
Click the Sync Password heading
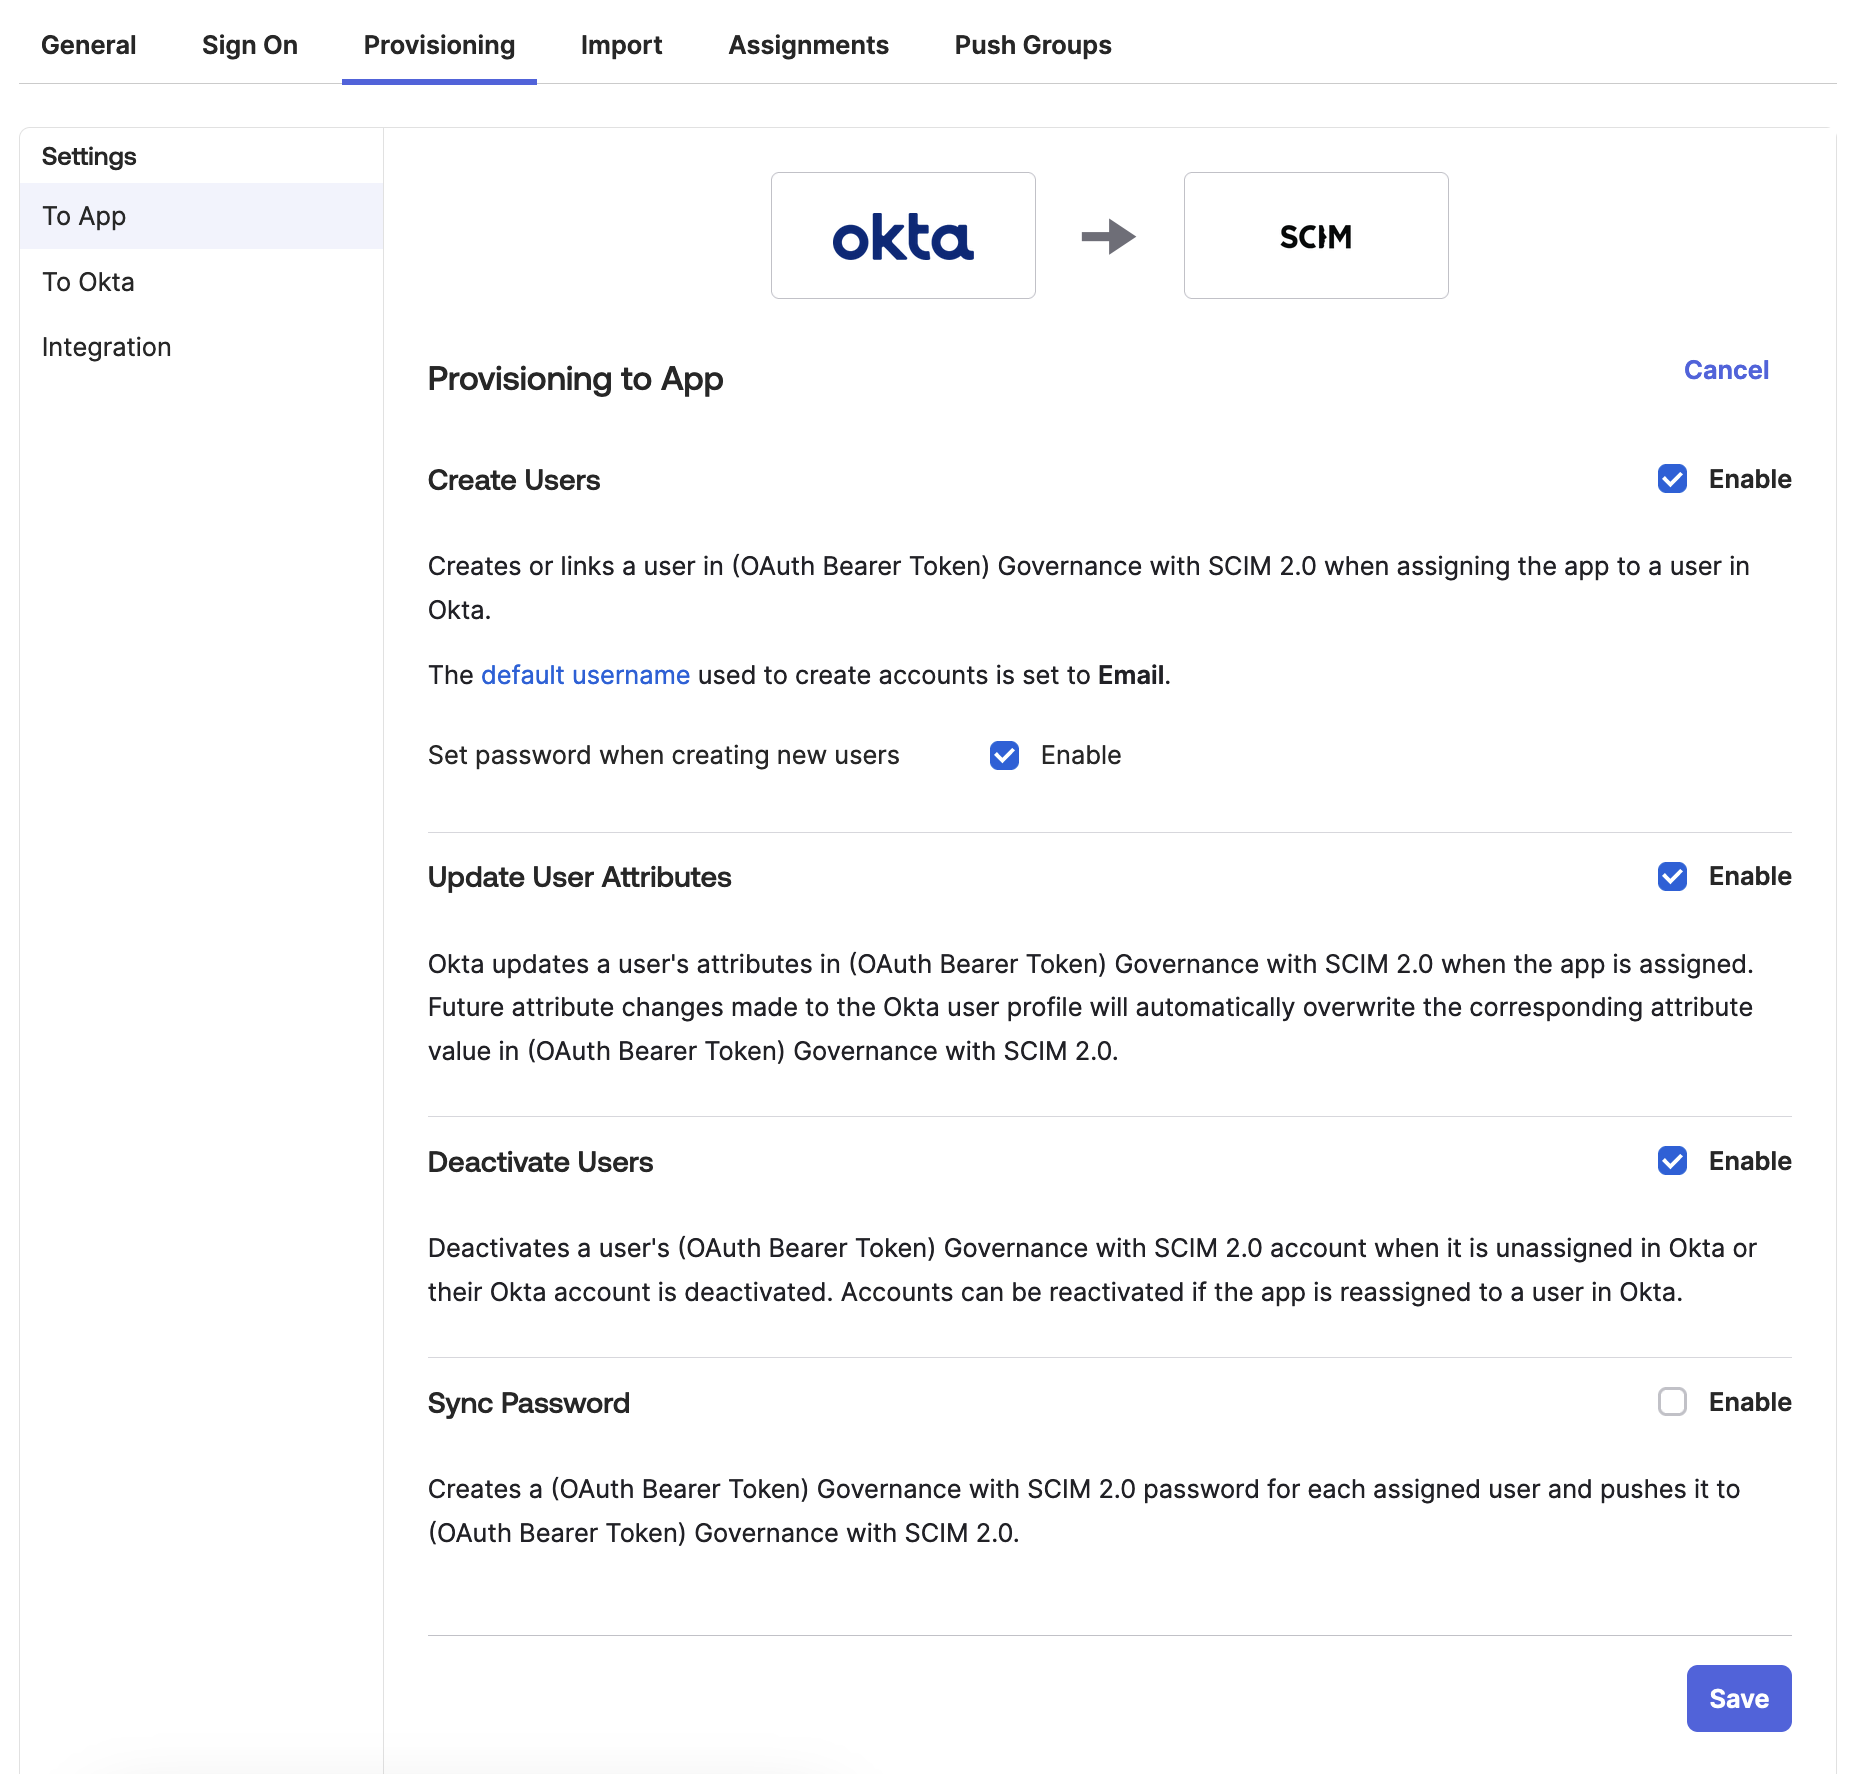point(529,1403)
